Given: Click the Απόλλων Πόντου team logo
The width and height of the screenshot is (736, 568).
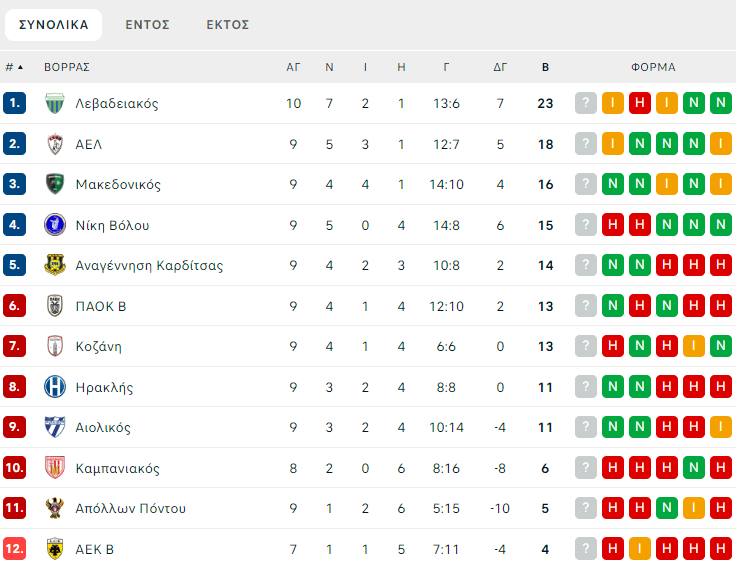Looking at the screenshot, I should 55,508.
